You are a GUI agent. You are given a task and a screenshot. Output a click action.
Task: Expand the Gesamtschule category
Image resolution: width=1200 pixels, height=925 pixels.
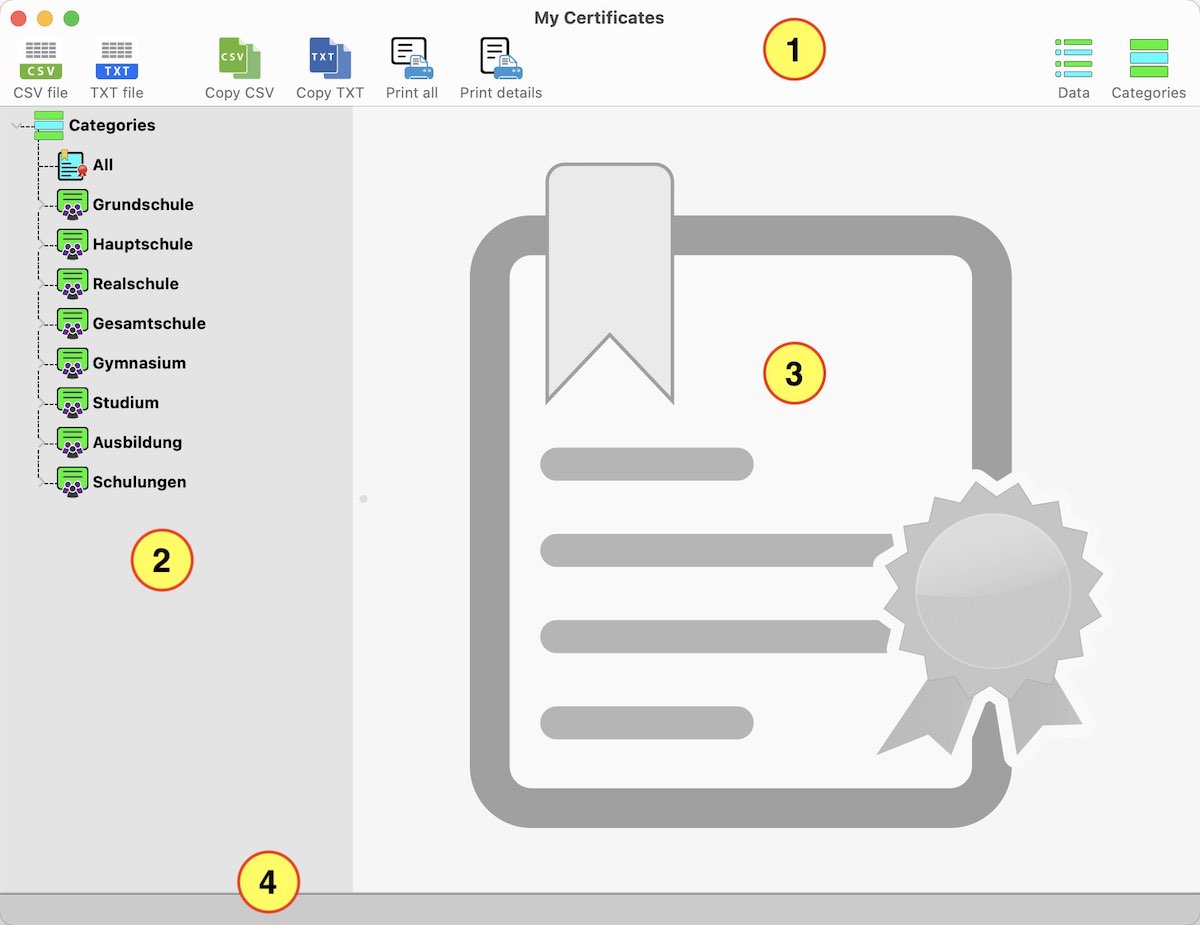pos(41,324)
